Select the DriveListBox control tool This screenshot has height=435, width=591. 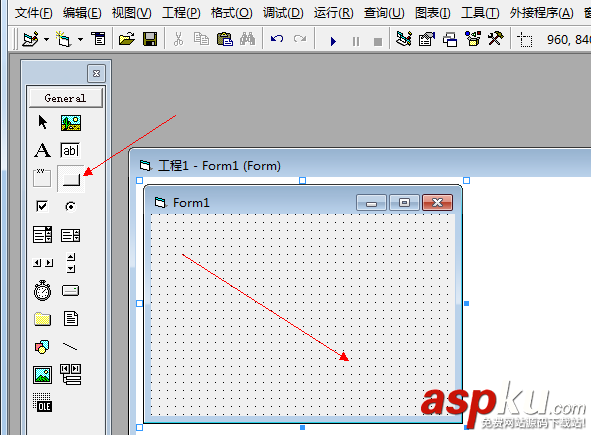click(x=70, y=291)
